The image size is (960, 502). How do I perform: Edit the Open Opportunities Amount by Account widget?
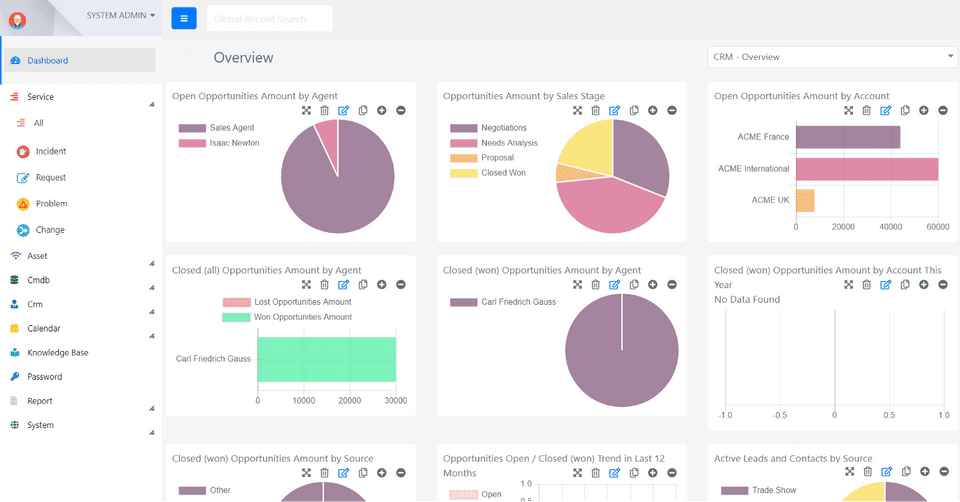[885, 110]
